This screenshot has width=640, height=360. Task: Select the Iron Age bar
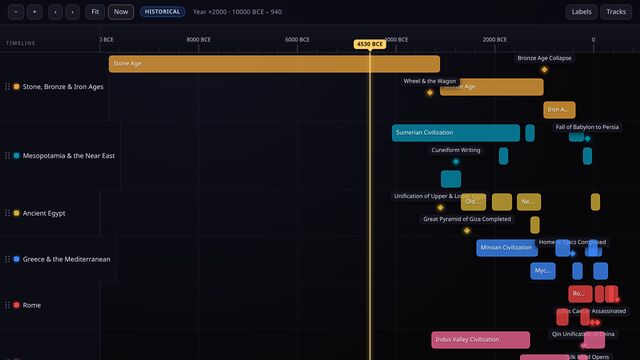tap(559, 110)
